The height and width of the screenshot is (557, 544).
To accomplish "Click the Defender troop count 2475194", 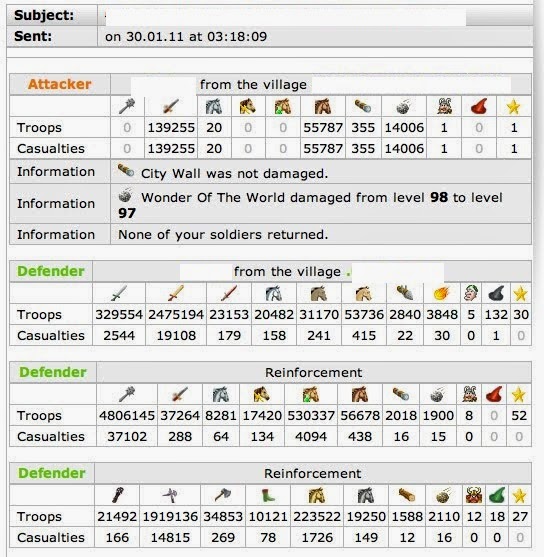I will coord(176,315).
